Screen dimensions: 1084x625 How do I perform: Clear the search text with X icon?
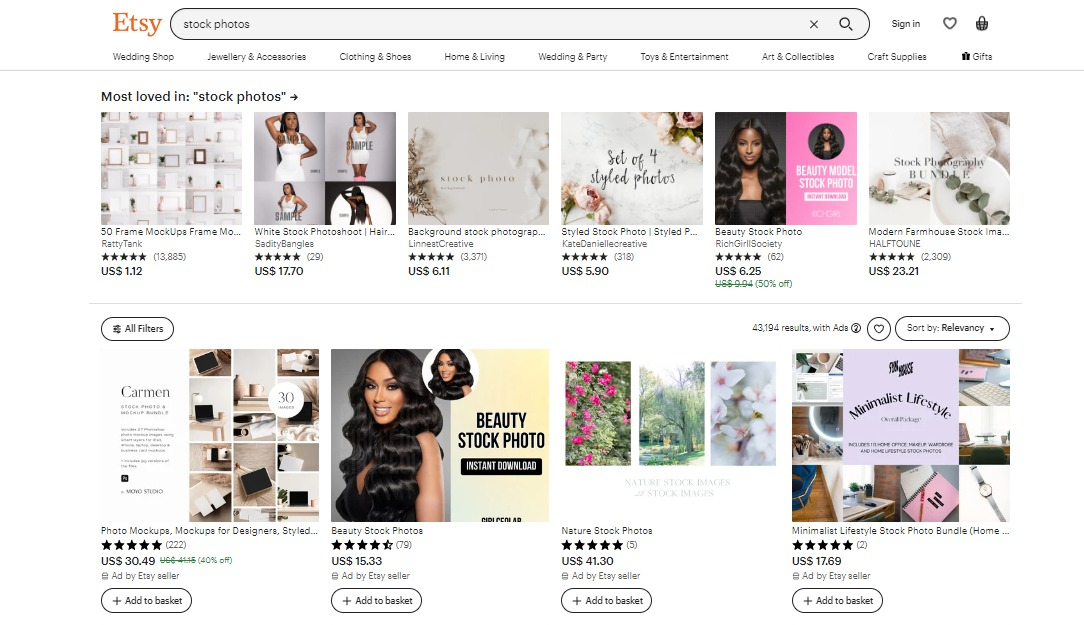(x=814, y=24)
